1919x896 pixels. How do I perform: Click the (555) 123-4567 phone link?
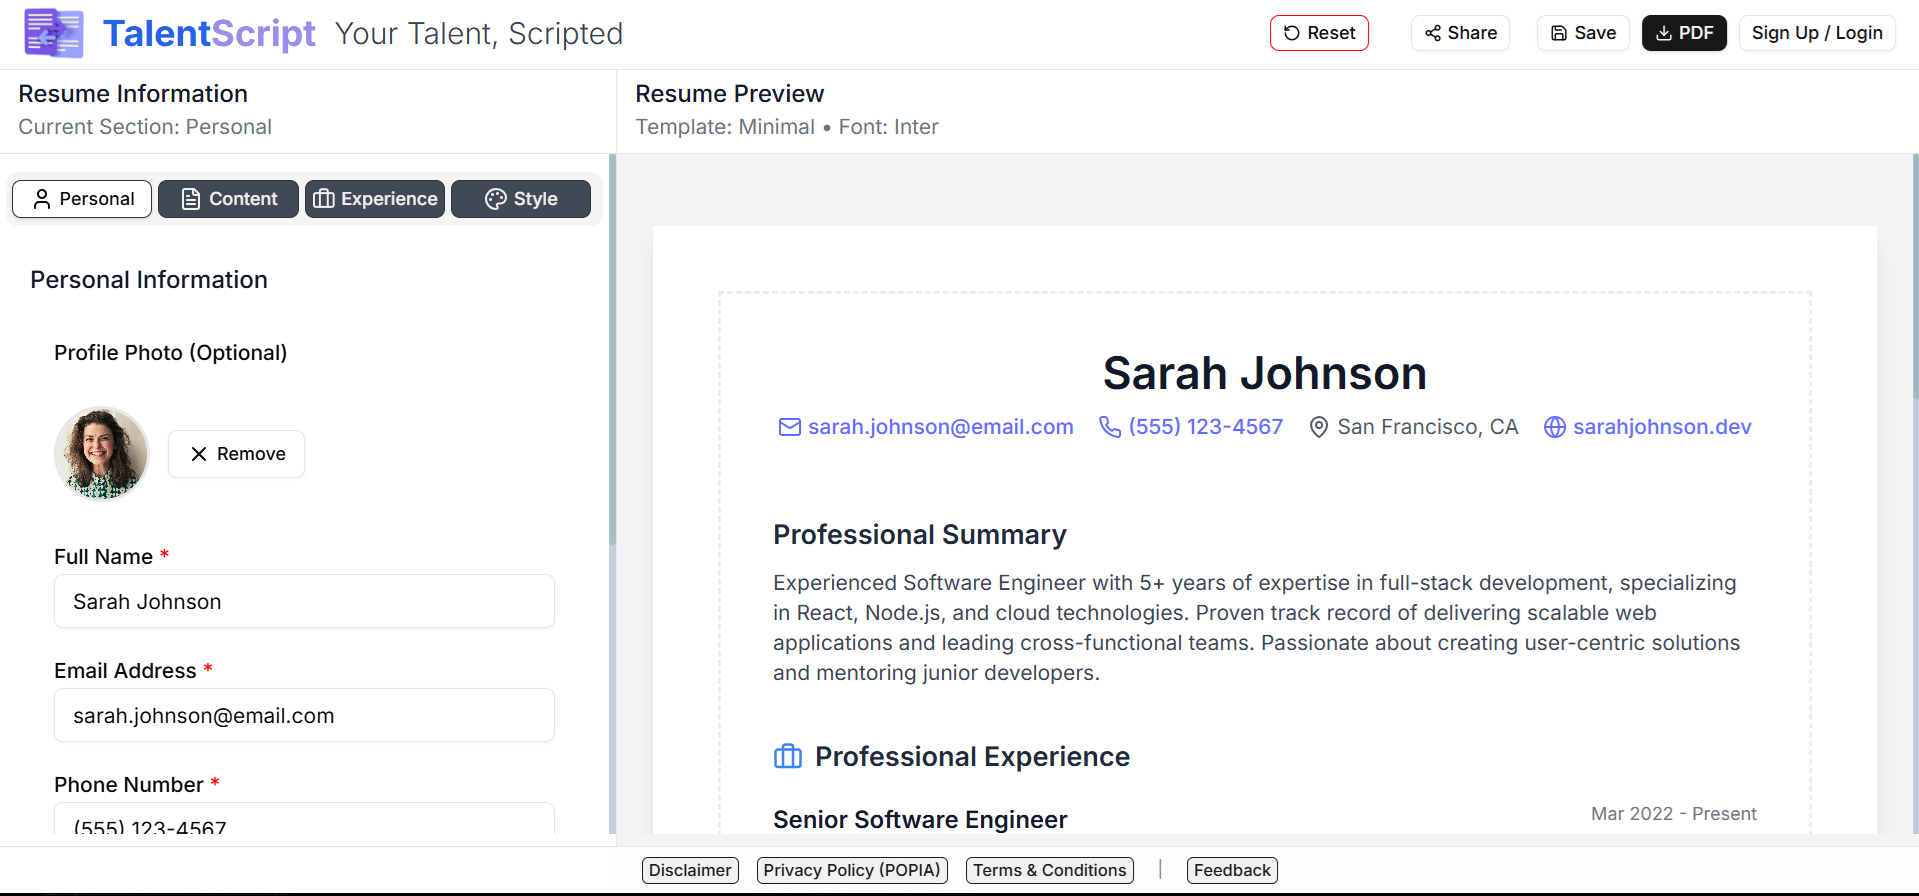[x=1206, y=427]
